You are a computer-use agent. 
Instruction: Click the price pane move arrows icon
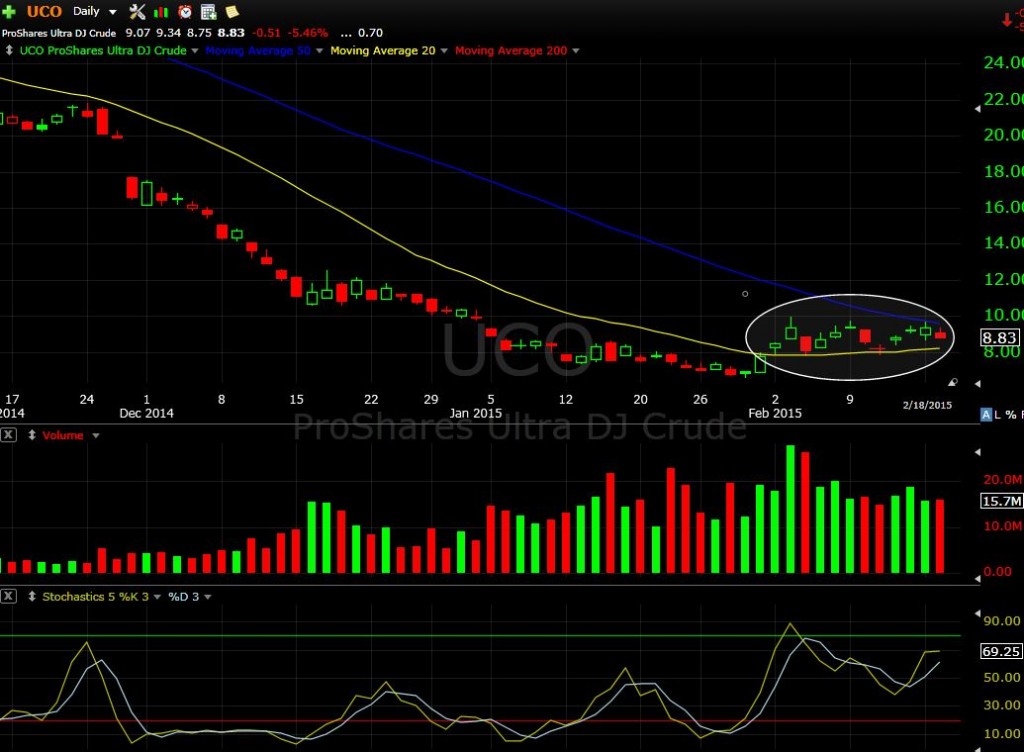pyautogui.click(x=8, y=50)
